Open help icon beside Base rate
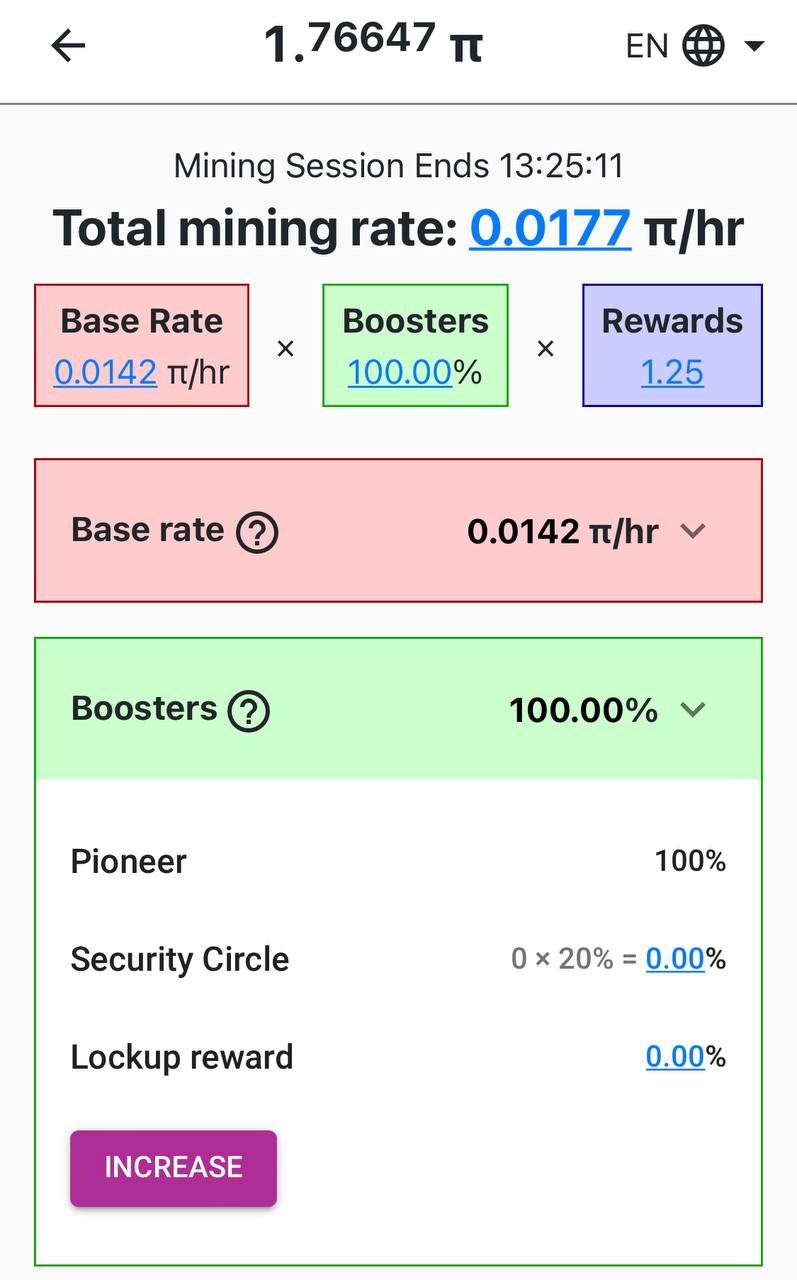This screenshot has height=1280, width=797. (257, 532)
